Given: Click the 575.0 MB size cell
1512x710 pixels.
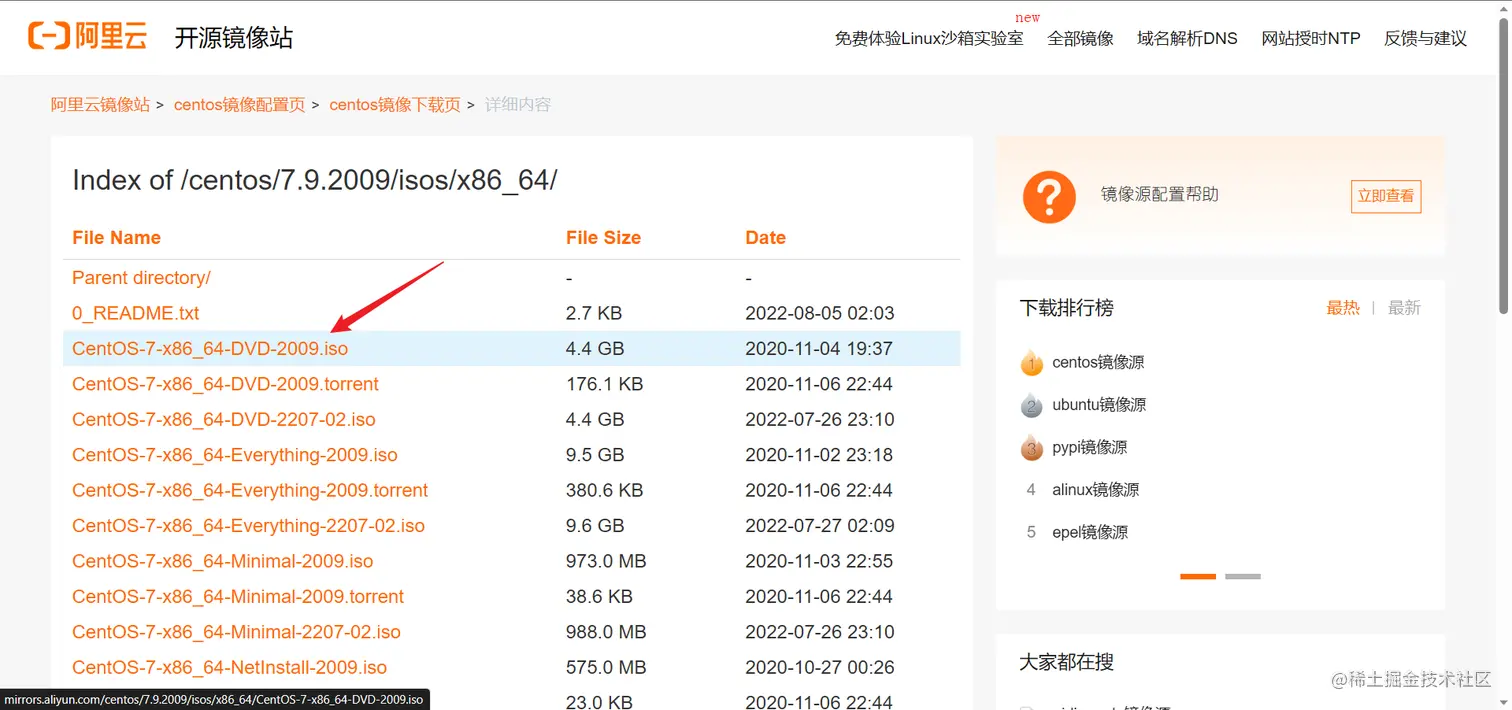Looking at the screenshot, I should pyautogui.click(x=606, y=668).
